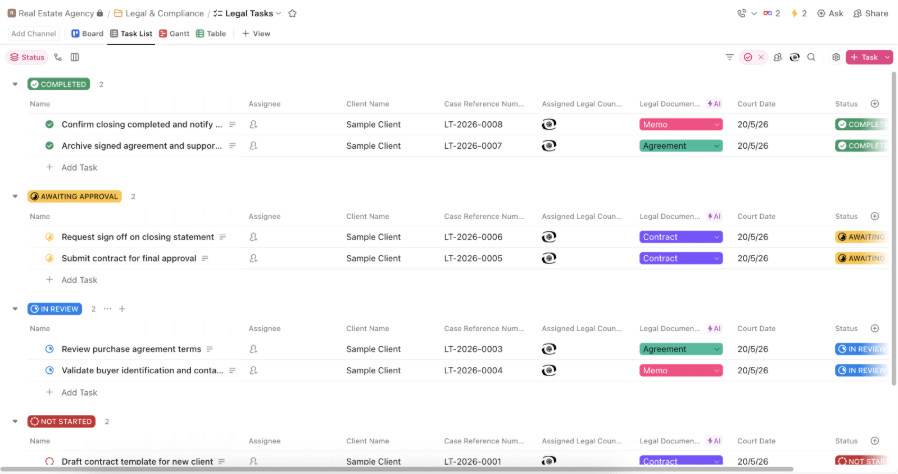Click the horizontal scrollbar at bottom
898x474 pixels.
[x=397, y=469]
